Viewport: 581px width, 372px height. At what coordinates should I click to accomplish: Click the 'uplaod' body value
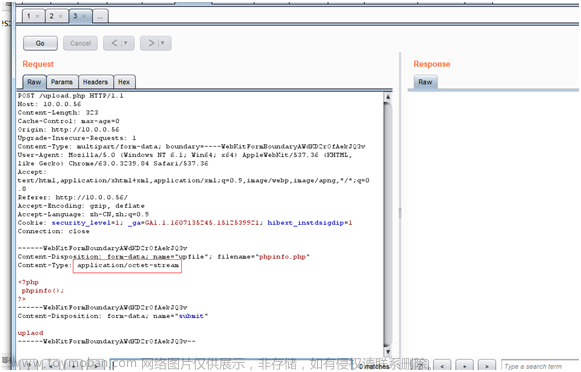point(30,333)
